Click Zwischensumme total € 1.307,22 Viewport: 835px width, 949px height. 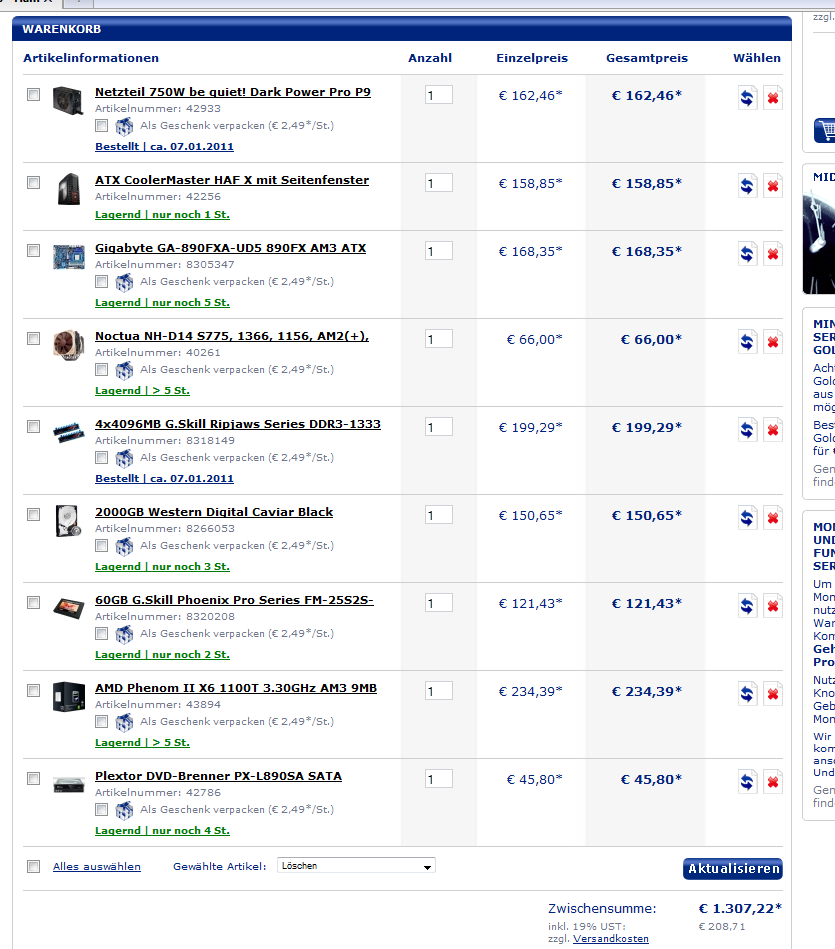(740, 908)
